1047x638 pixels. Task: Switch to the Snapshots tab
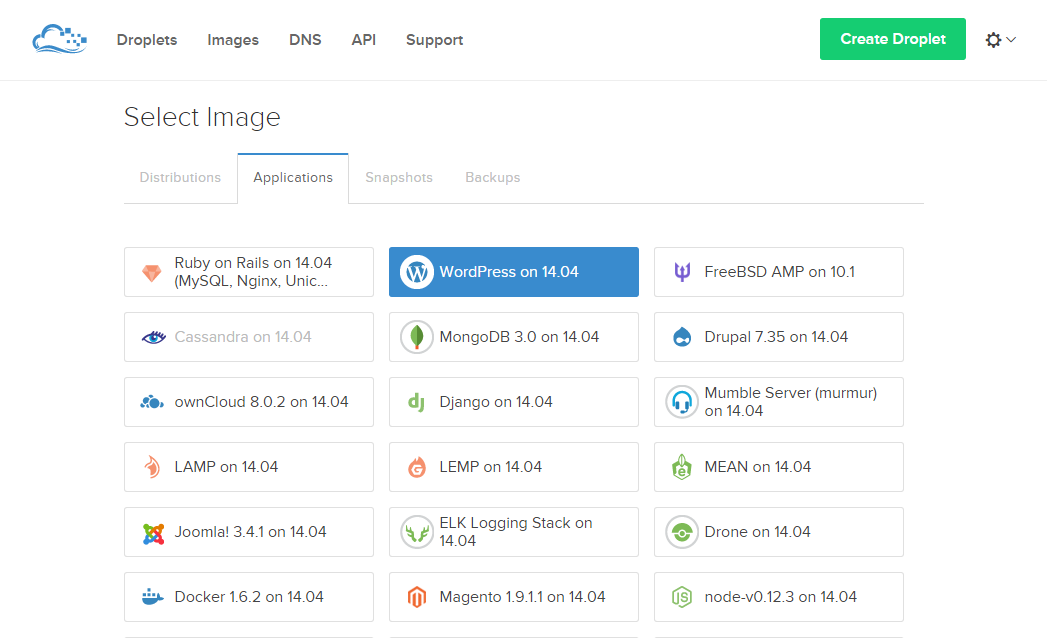pyautogui.click(x=399, y=177)
